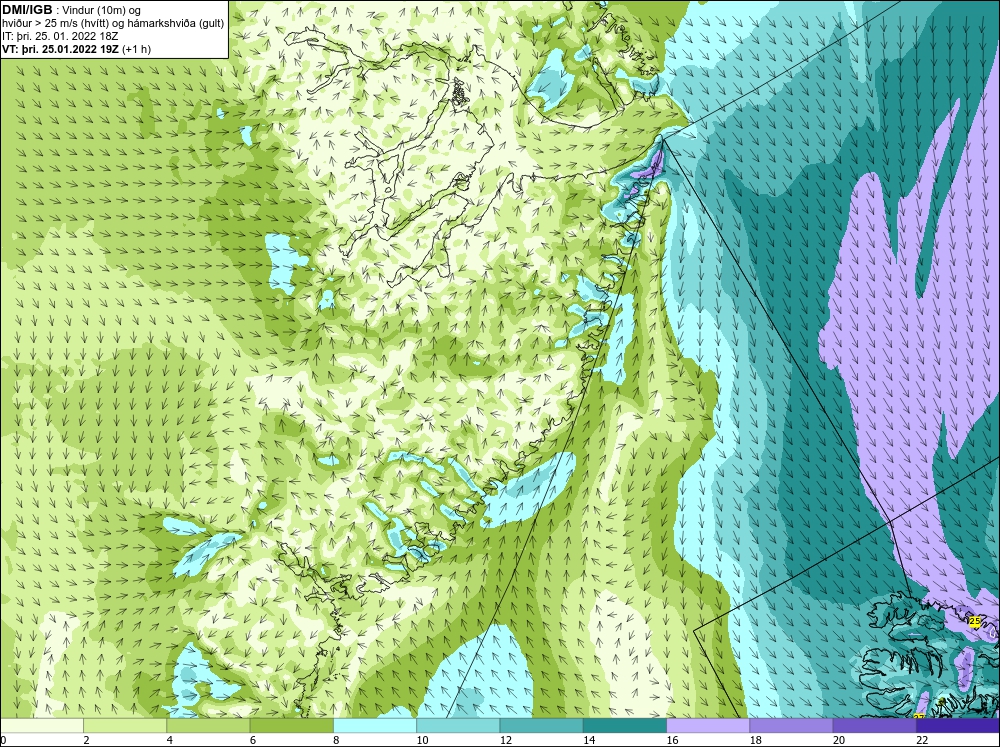Select the 18–20 m/s medium purple swatch

point(791,726)
